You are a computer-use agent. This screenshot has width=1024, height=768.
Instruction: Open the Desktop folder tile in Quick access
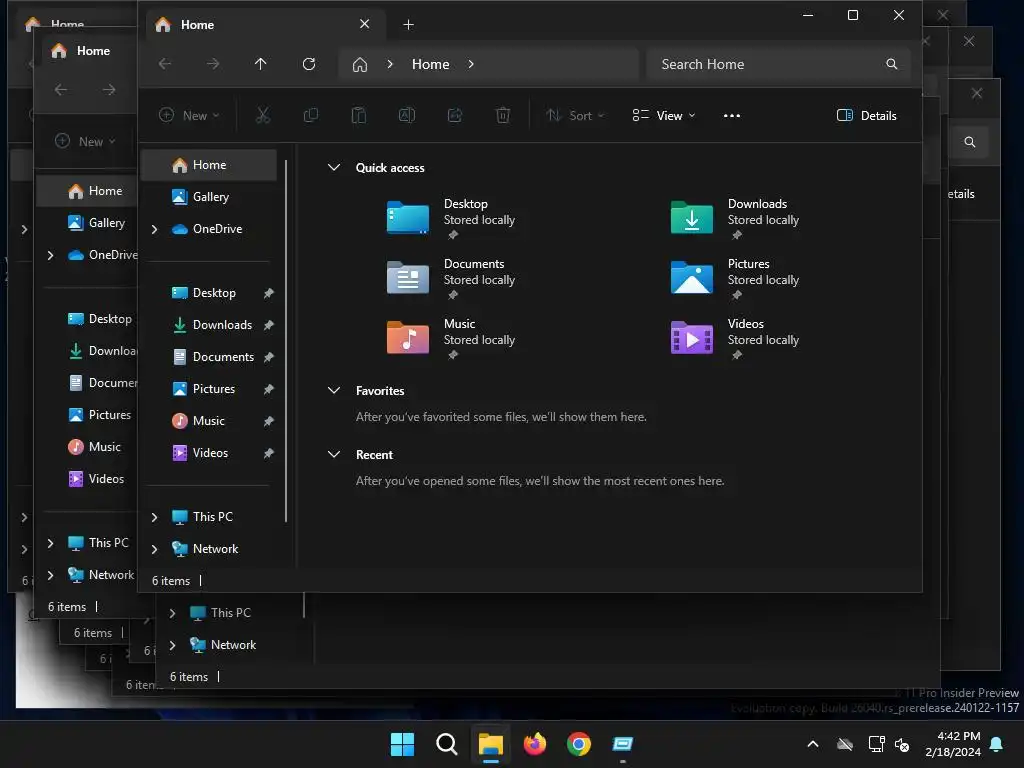tap(451, 218)
